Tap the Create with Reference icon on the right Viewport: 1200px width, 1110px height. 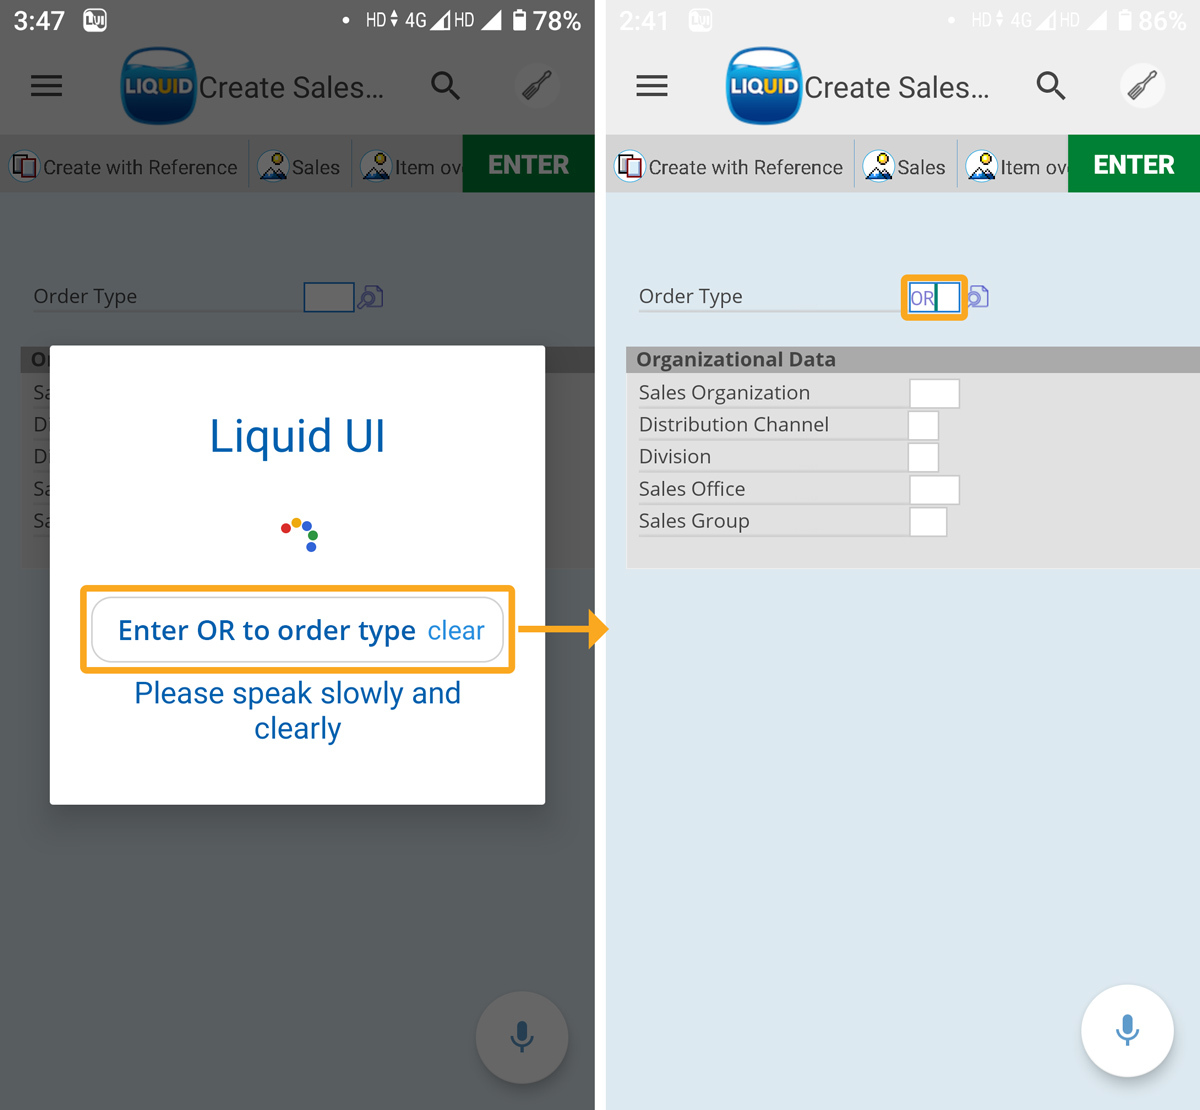(x=630, y=166)
